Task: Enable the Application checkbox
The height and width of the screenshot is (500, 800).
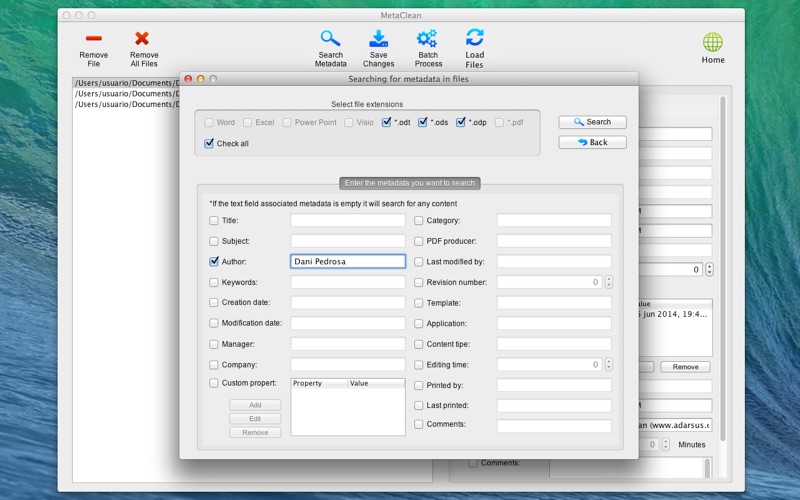Action: (418, 323)
